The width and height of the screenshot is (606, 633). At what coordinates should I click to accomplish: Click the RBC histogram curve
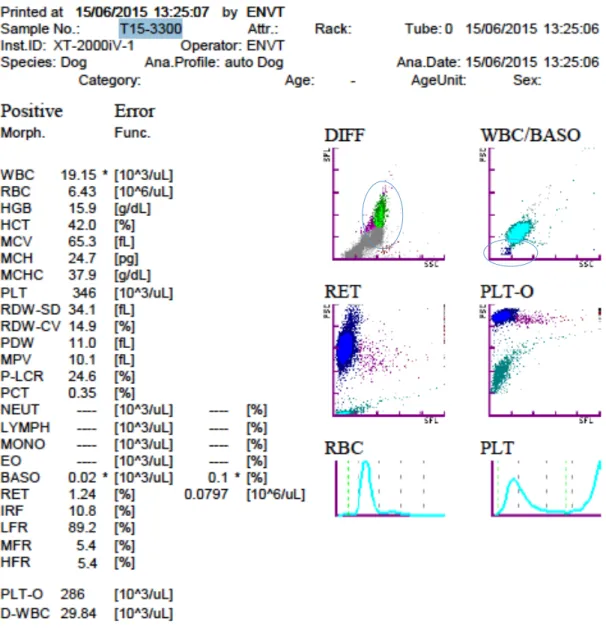tap(390, 488)
